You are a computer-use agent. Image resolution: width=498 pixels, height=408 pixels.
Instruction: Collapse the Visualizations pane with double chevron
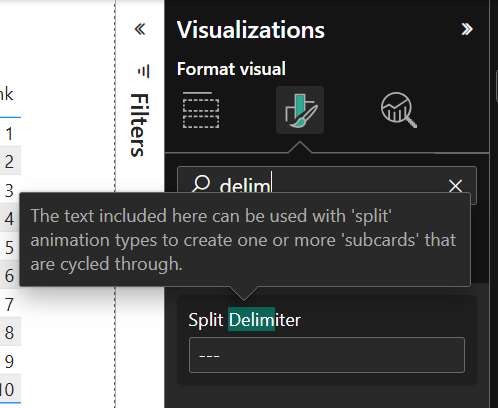[x=467, y=29]
